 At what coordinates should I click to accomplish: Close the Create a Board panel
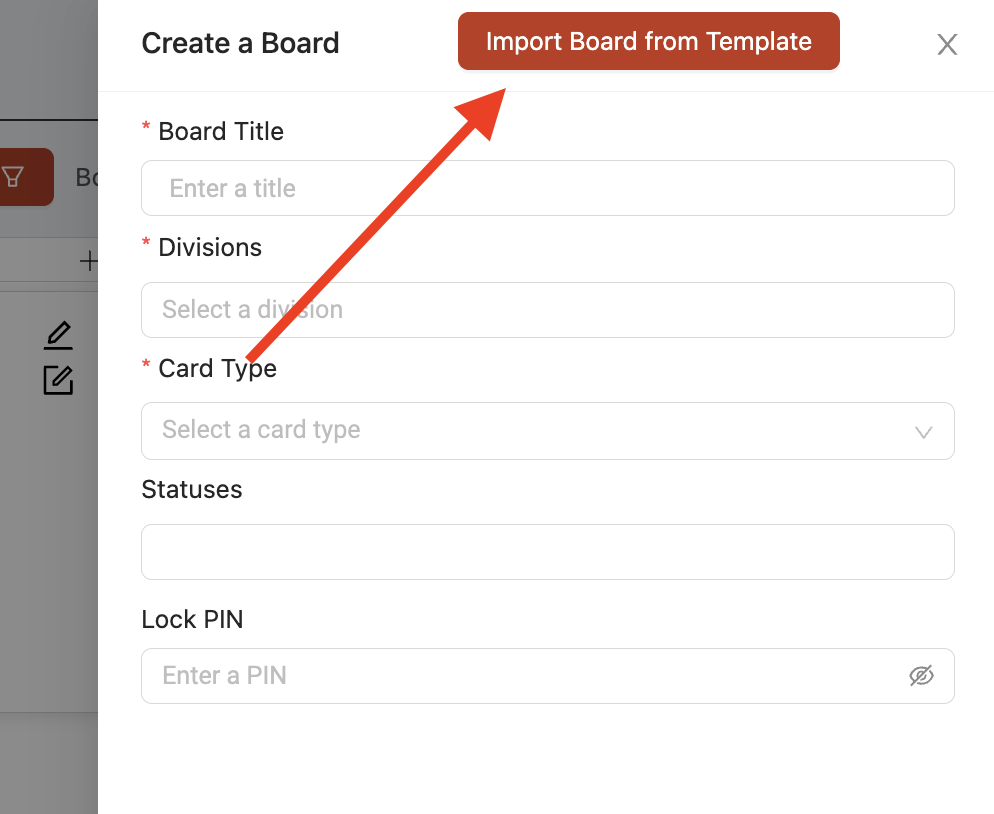pos(947,44)
